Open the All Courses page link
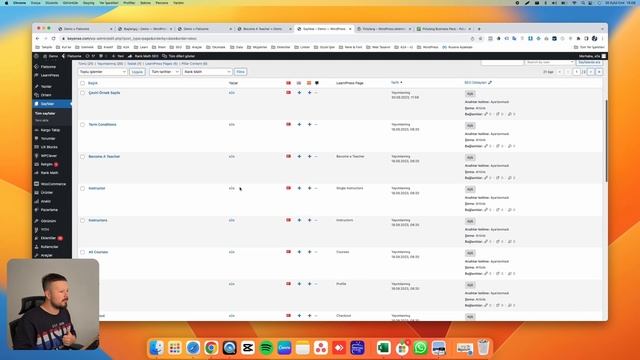 click(x=98, y=252)
